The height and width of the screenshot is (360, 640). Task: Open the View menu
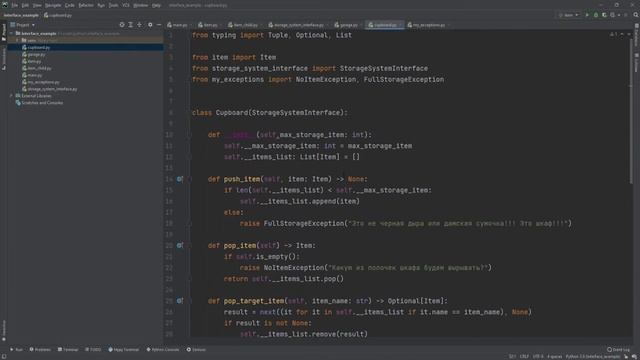[37, 5]
